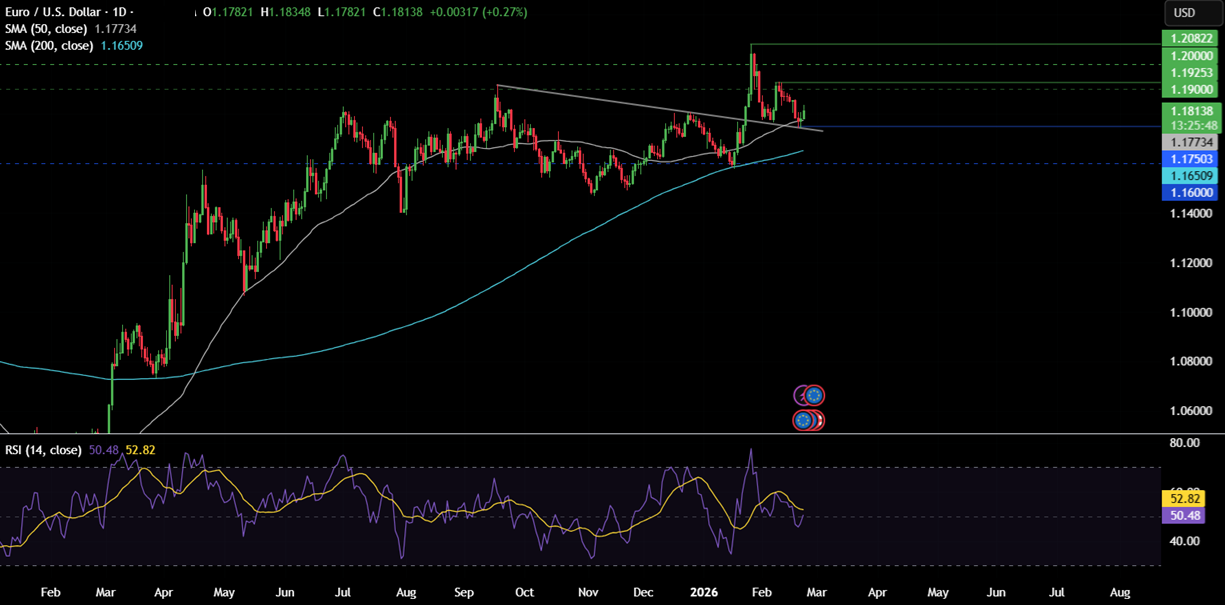This screenshot has height=605, width=1225.
Task: Click the purple lightning event icon
Action: (801, 395)
